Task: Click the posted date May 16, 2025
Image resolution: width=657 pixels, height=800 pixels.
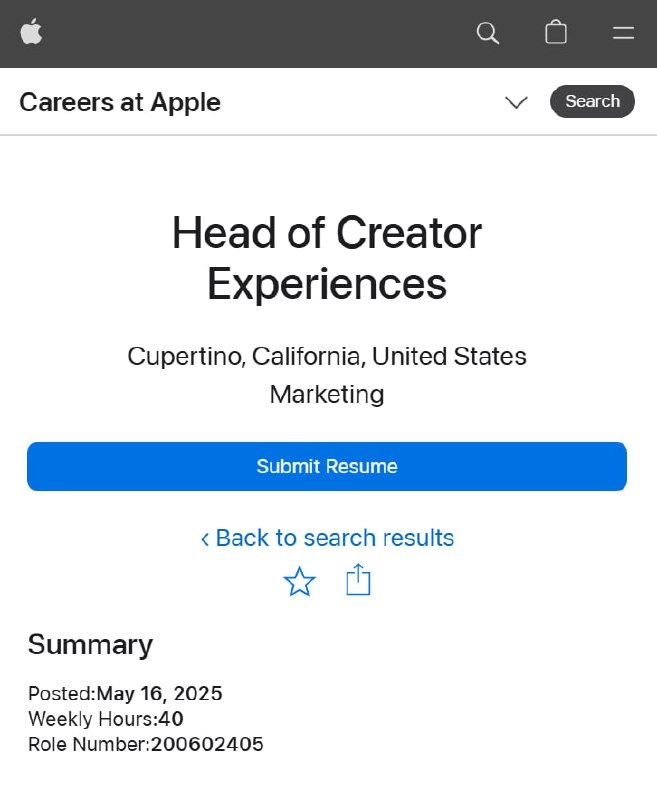Action: pyautogui.click(x=159, y=693)
